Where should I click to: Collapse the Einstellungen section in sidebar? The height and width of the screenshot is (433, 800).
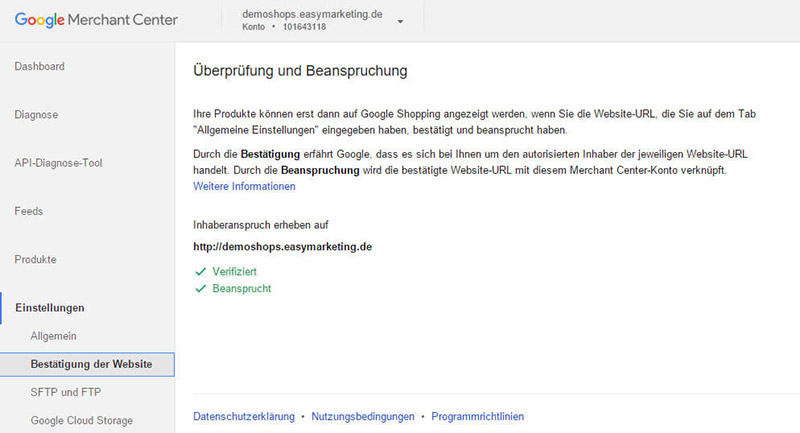coord(49,308)
